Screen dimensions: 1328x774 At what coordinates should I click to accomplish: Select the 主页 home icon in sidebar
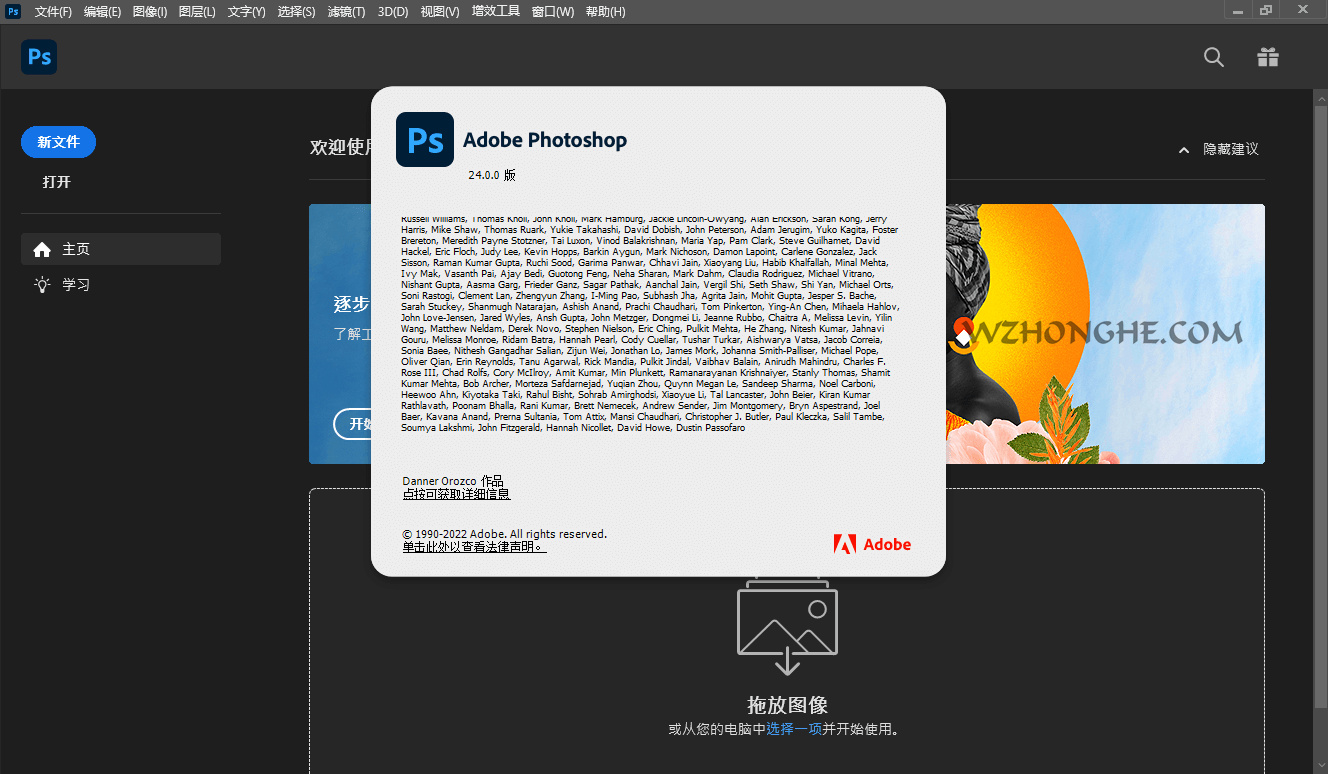[40, 249]
